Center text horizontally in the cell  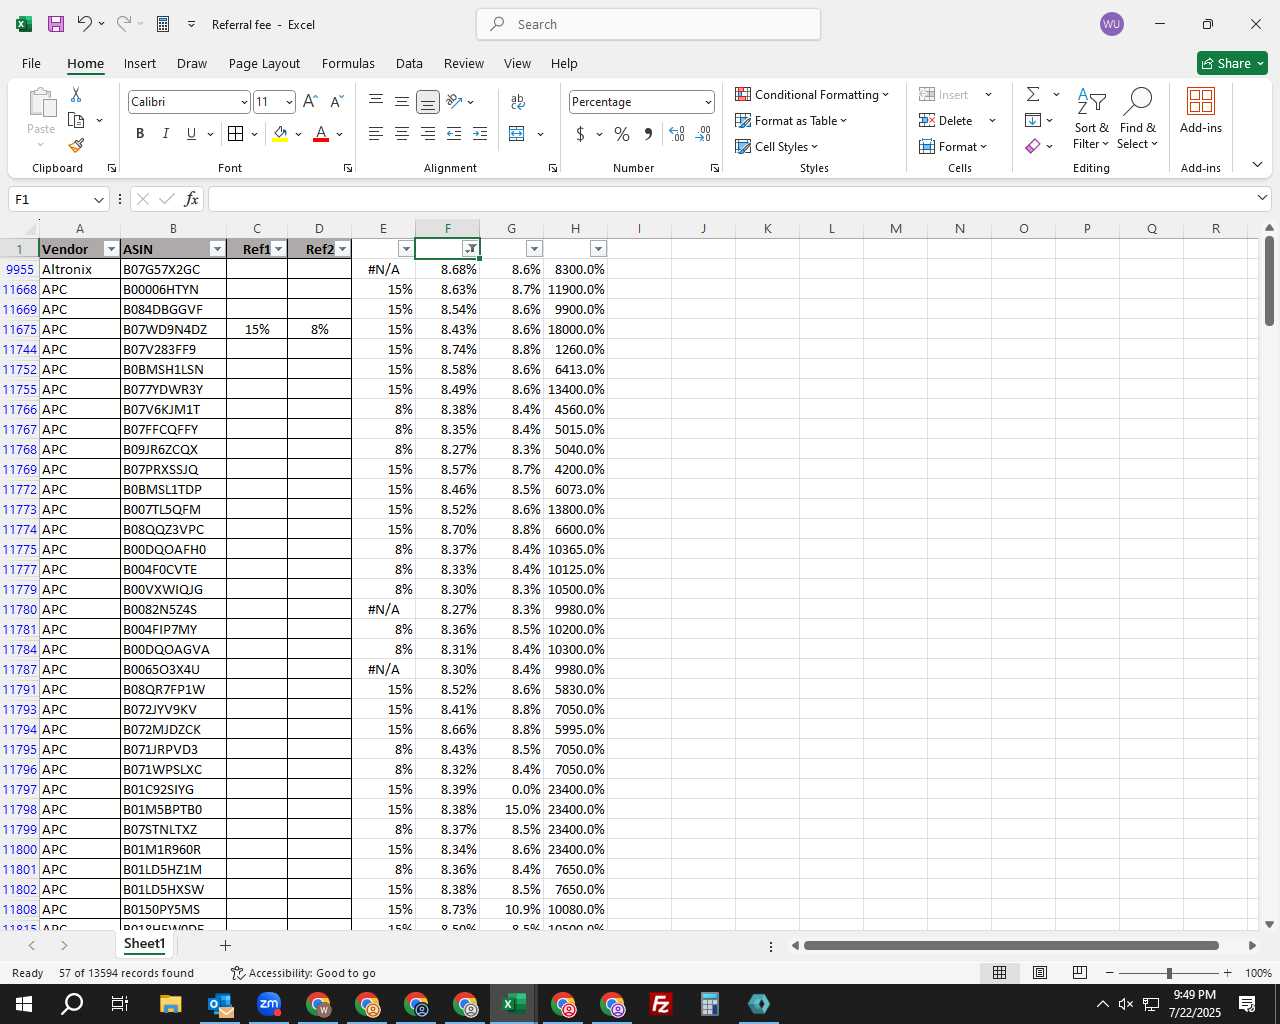coord(402,133)
